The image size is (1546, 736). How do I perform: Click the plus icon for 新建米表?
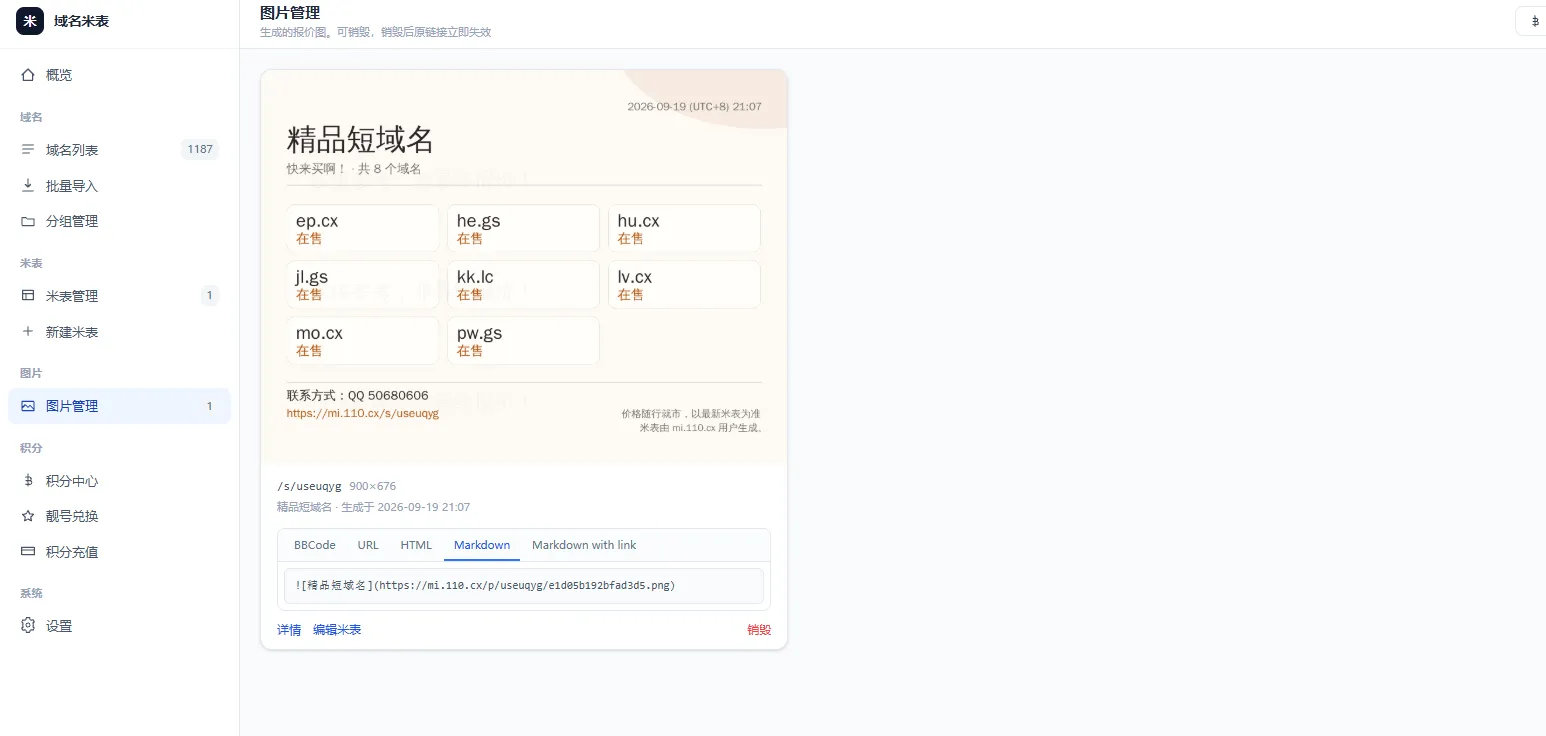pyautogui.click(x=28, y=332)
